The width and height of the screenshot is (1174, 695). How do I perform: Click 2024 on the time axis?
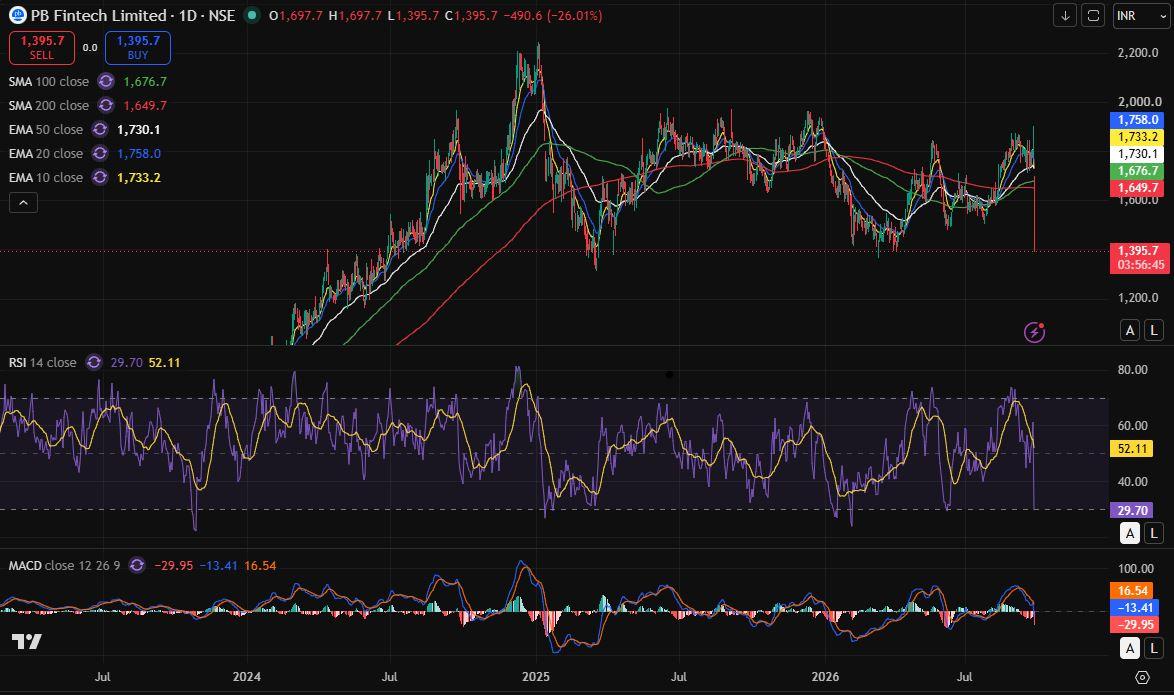tap(246, 677)
